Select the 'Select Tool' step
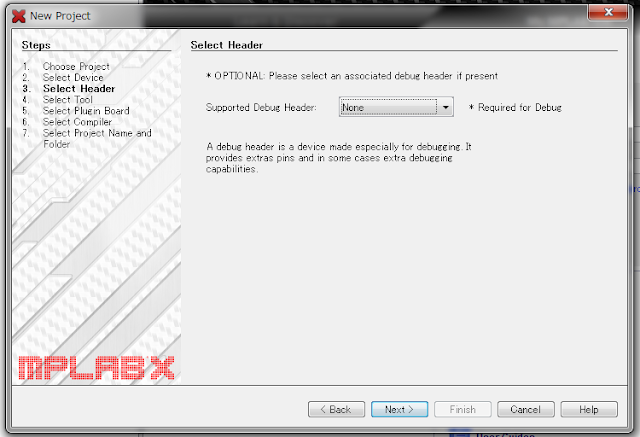Screen dimensions: 640x437 pyautogui.click(x=68, y=100)
